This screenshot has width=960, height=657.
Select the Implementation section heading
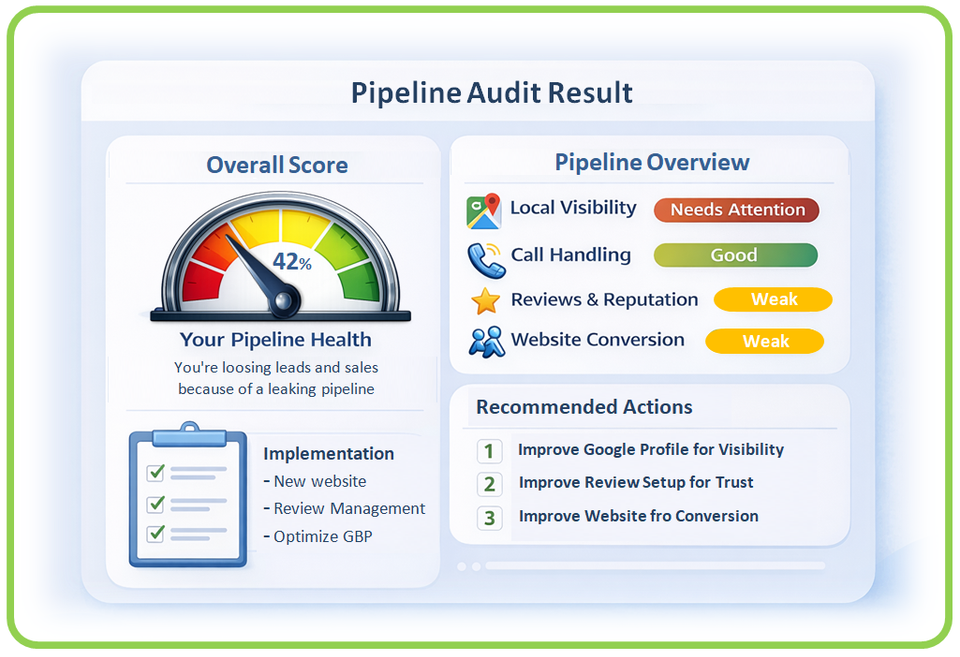[328, 453]
